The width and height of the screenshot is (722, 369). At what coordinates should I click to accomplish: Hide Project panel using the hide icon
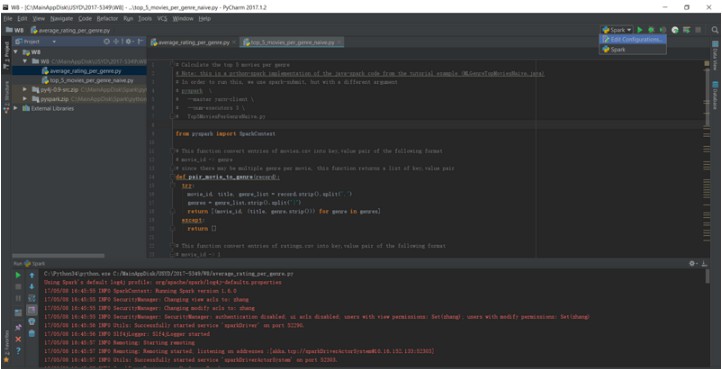click(x=140, y=41)
